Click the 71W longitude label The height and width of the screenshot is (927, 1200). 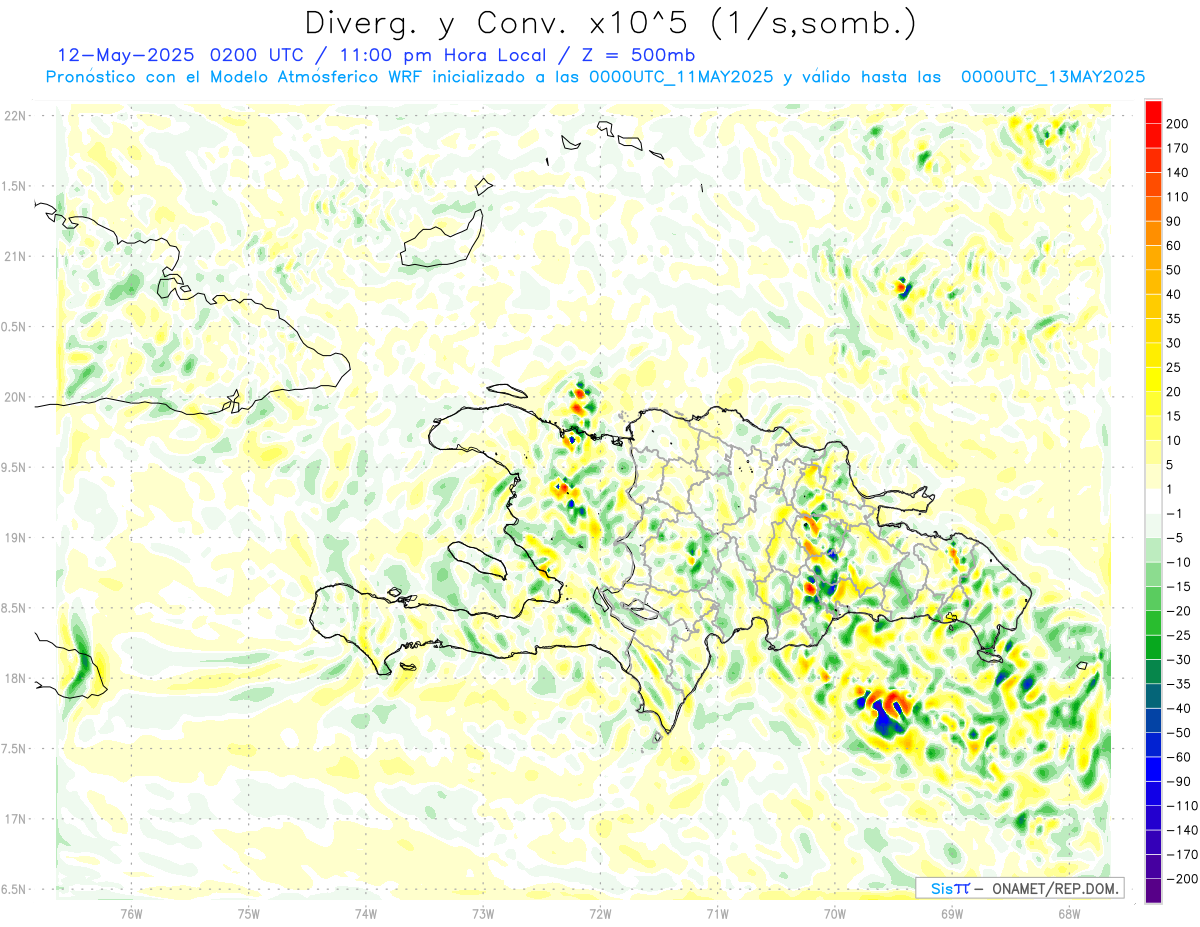click(717, 912)
